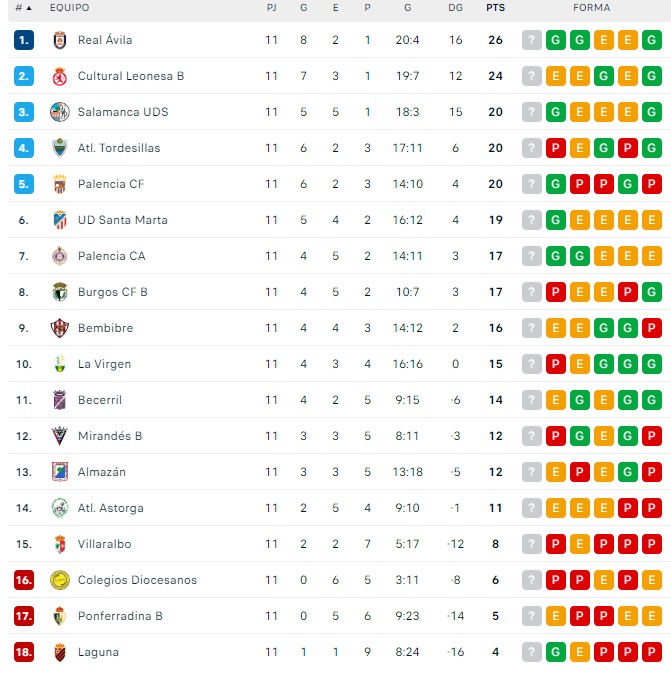Click the Real Ávila club crest
The height and width of the screenshot is (681, 671).
[59, 40]
